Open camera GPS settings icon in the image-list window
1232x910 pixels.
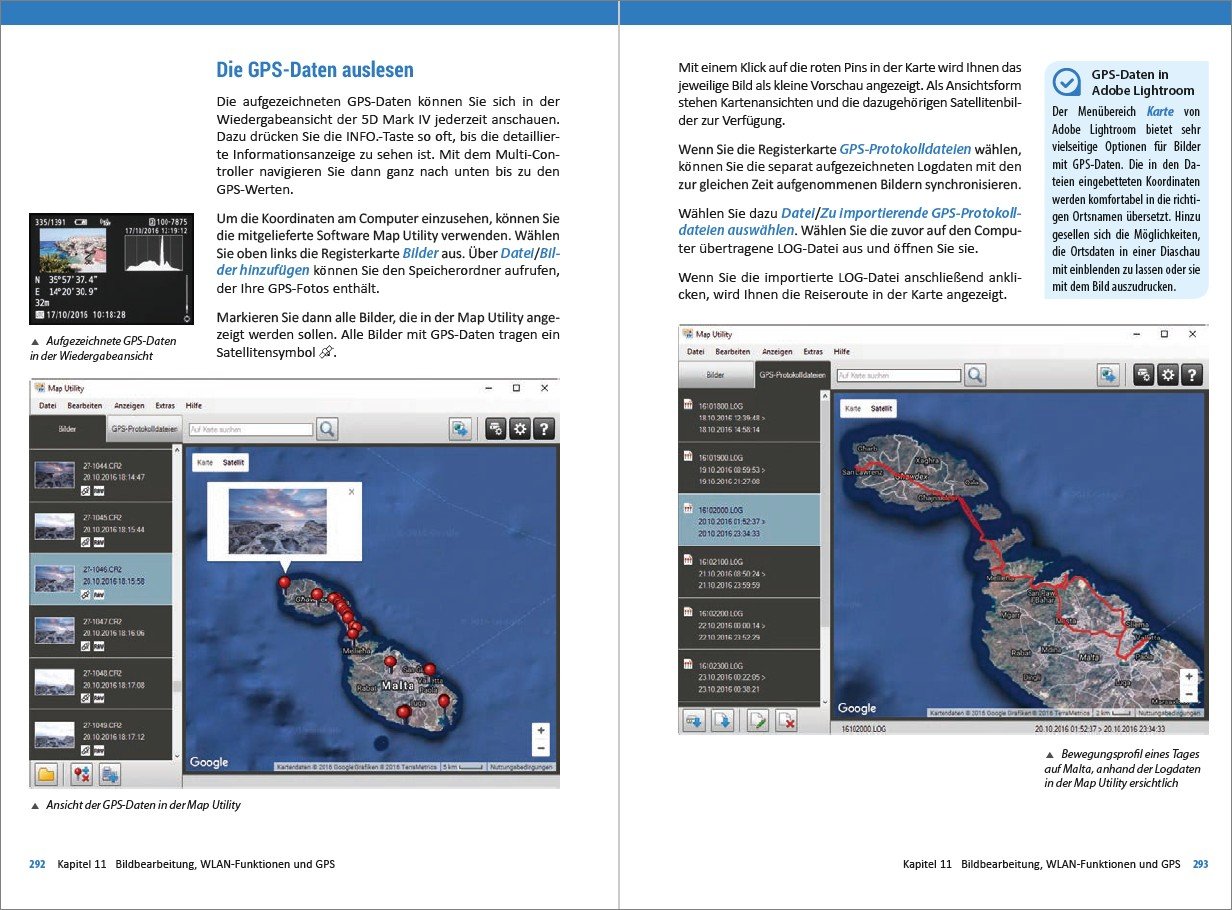(x=495, y=429)
